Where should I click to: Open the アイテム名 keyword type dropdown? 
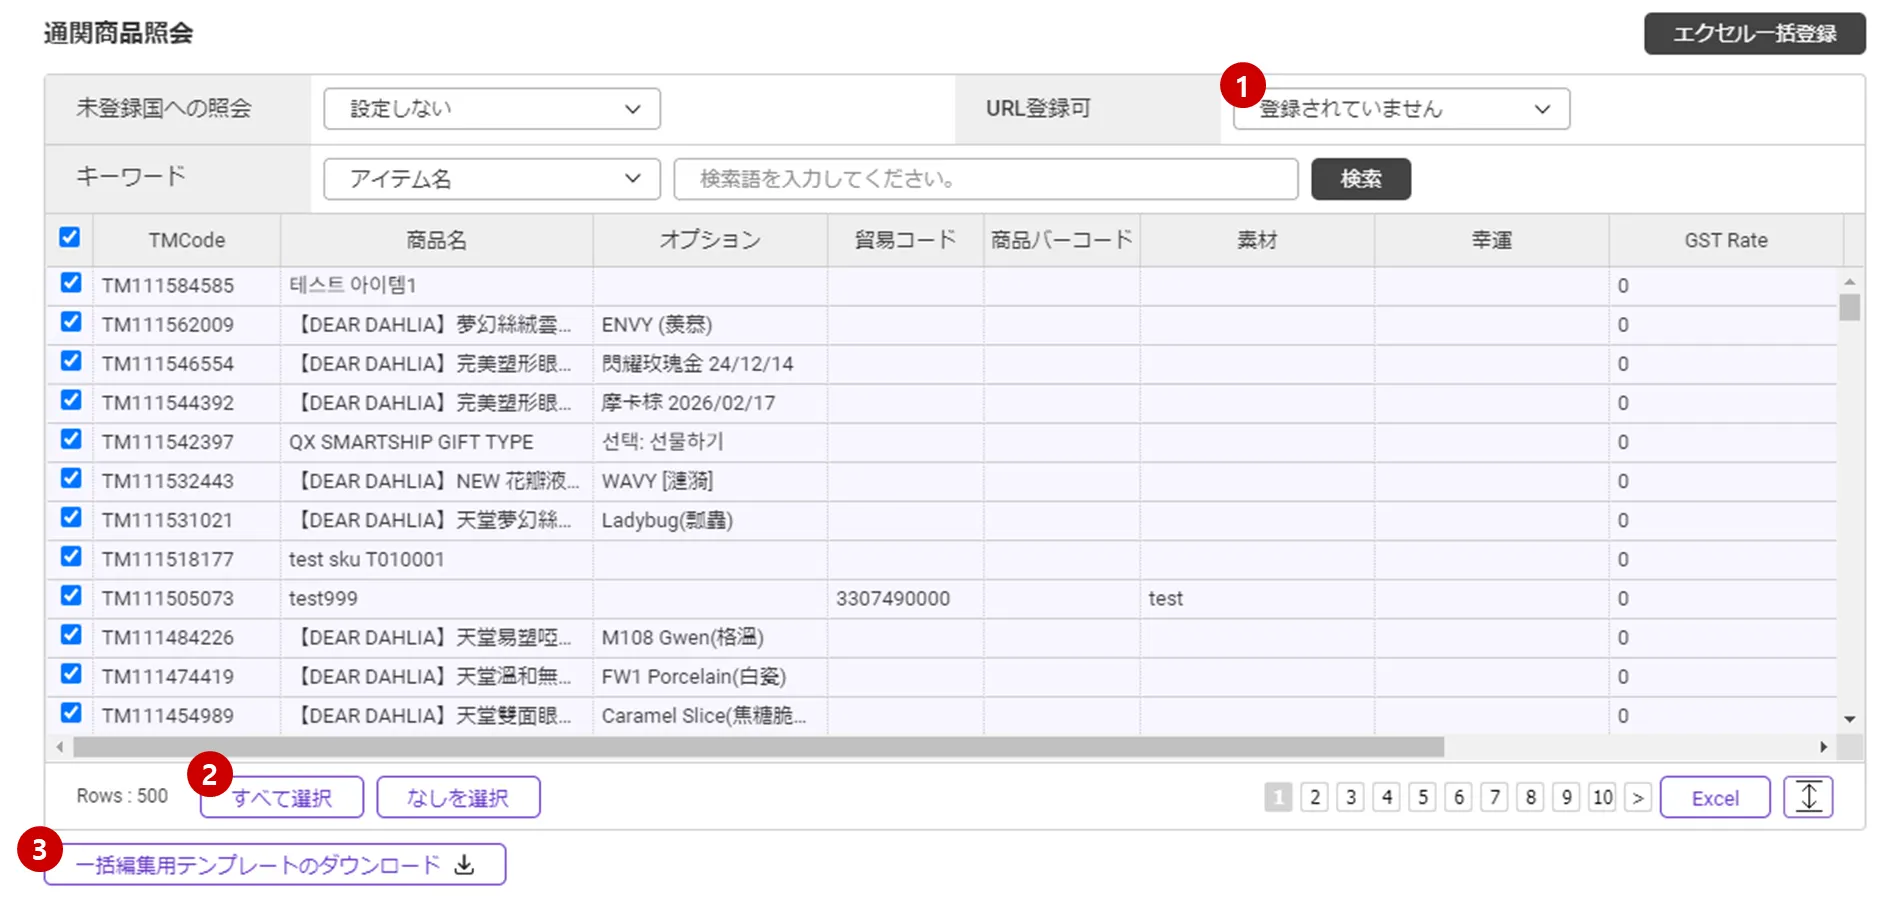click(492, 179)
